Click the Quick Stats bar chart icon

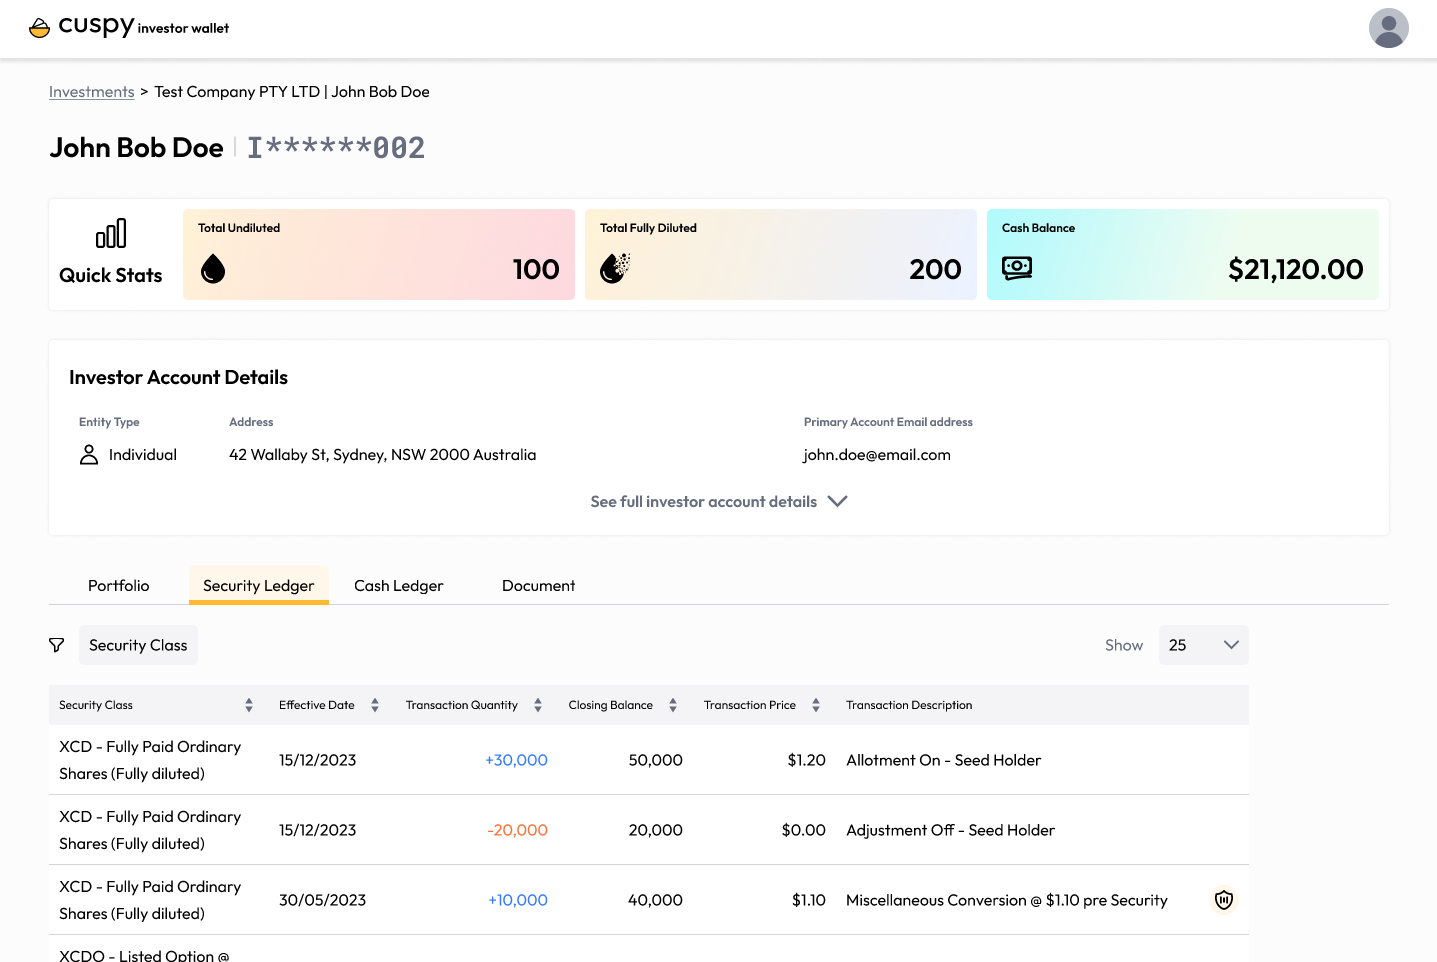pos(111,233)
